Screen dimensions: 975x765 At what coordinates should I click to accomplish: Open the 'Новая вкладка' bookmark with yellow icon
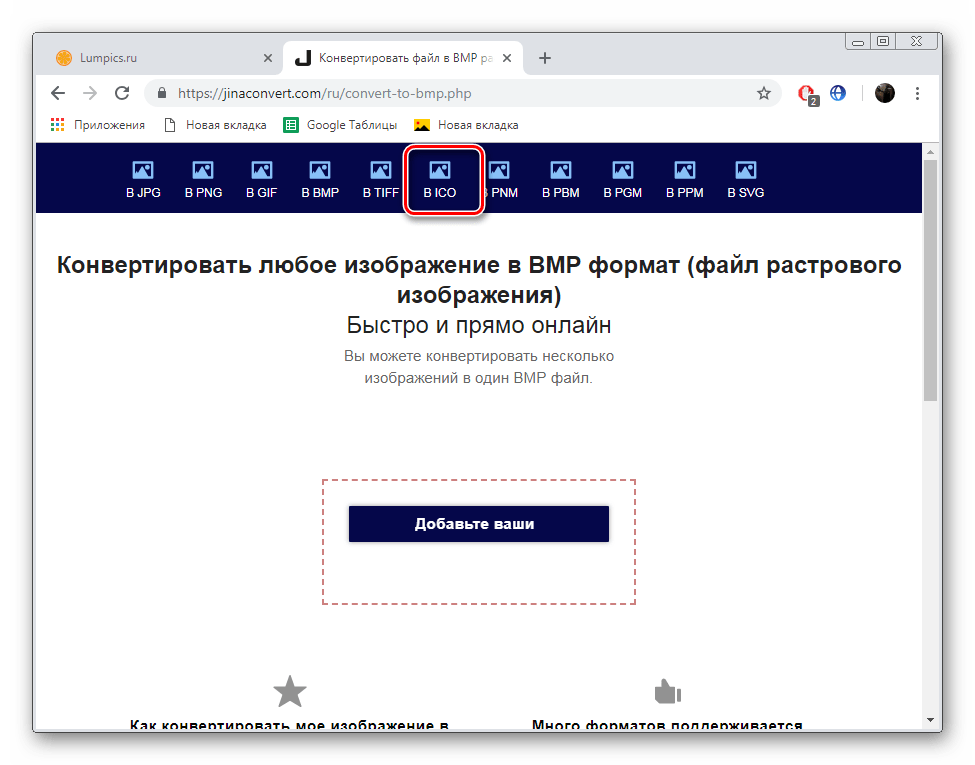(466, 125)
